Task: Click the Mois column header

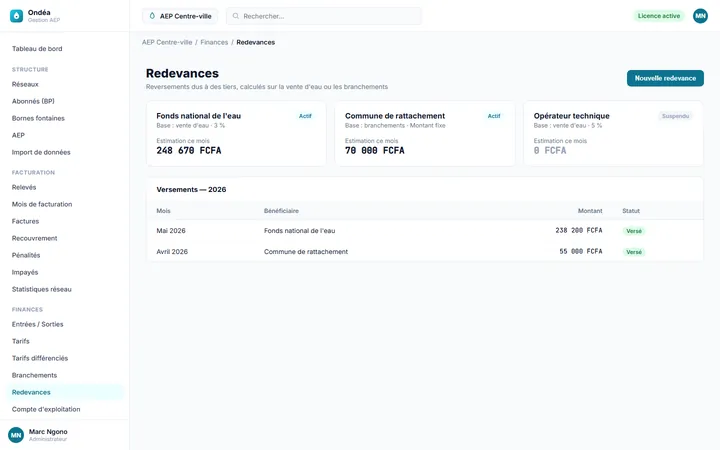Action: [x=163, y=211]
